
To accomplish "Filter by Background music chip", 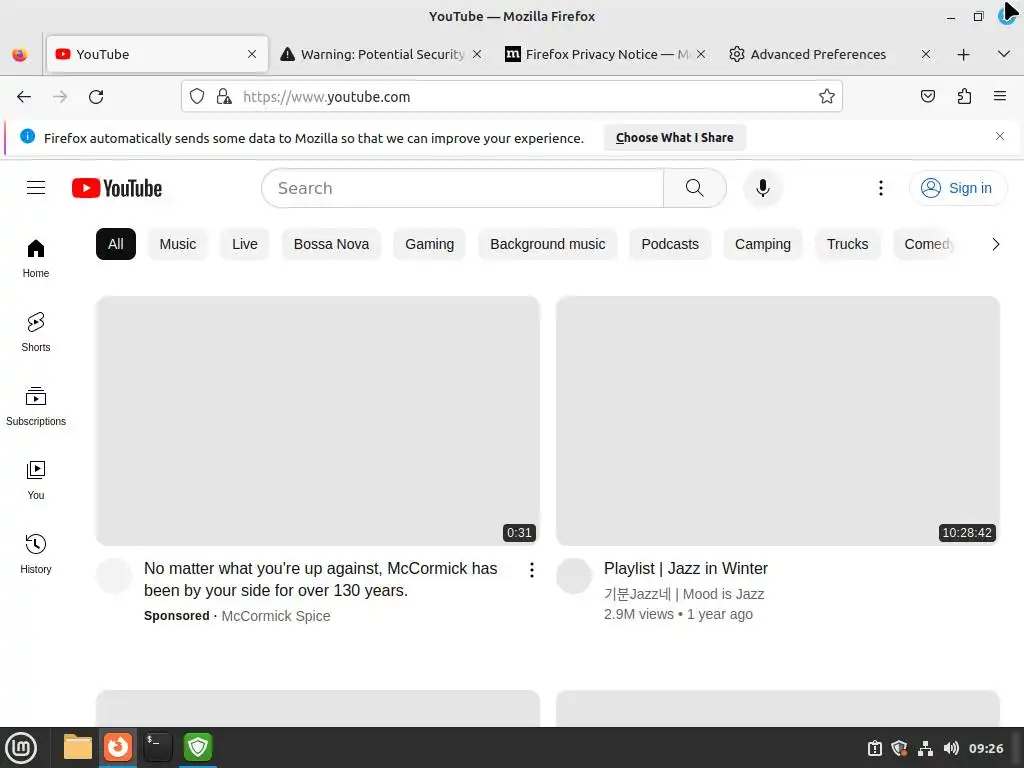I will pyautogui.click(x=547, y=244).
